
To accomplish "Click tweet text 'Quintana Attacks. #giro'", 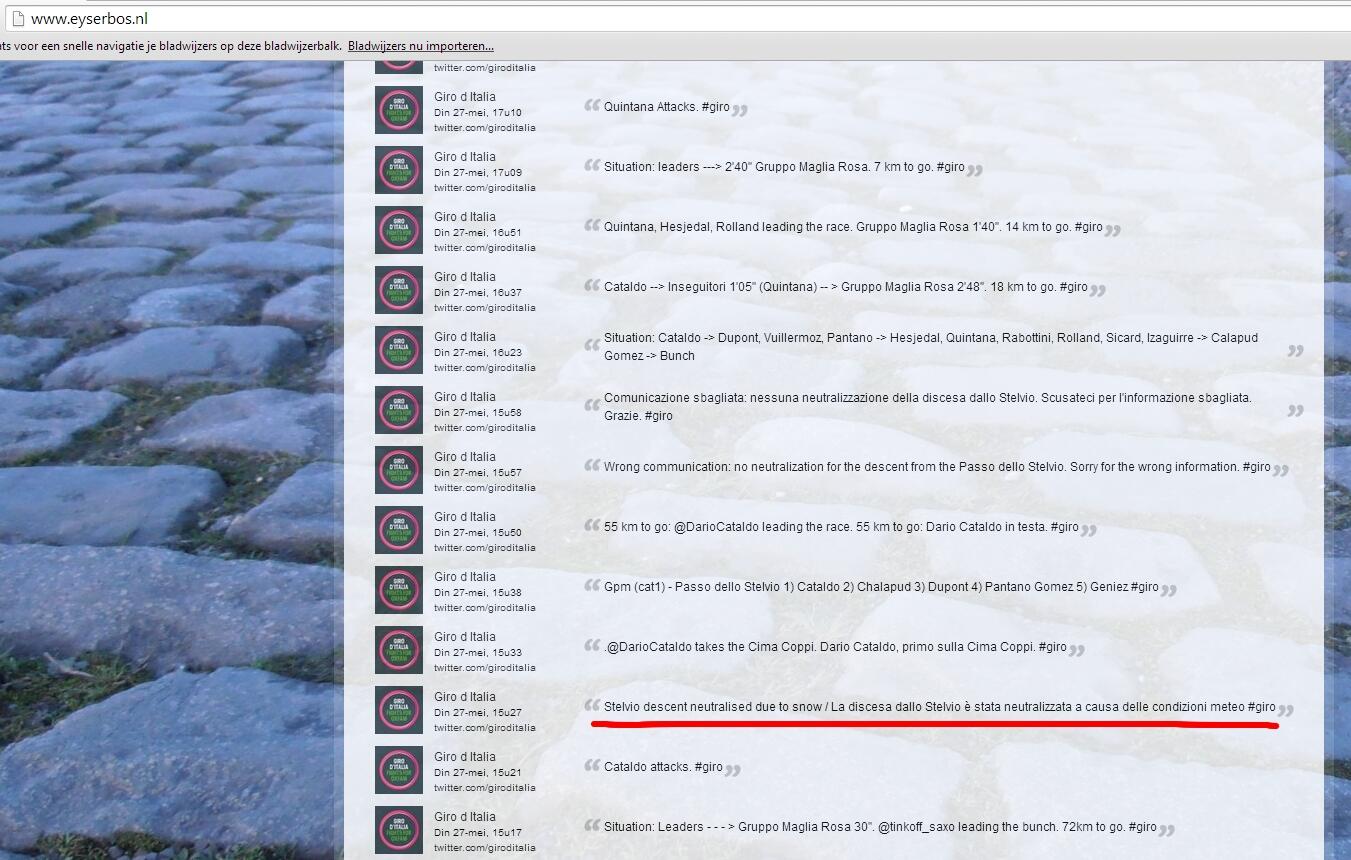I will (x=667, y=107).
